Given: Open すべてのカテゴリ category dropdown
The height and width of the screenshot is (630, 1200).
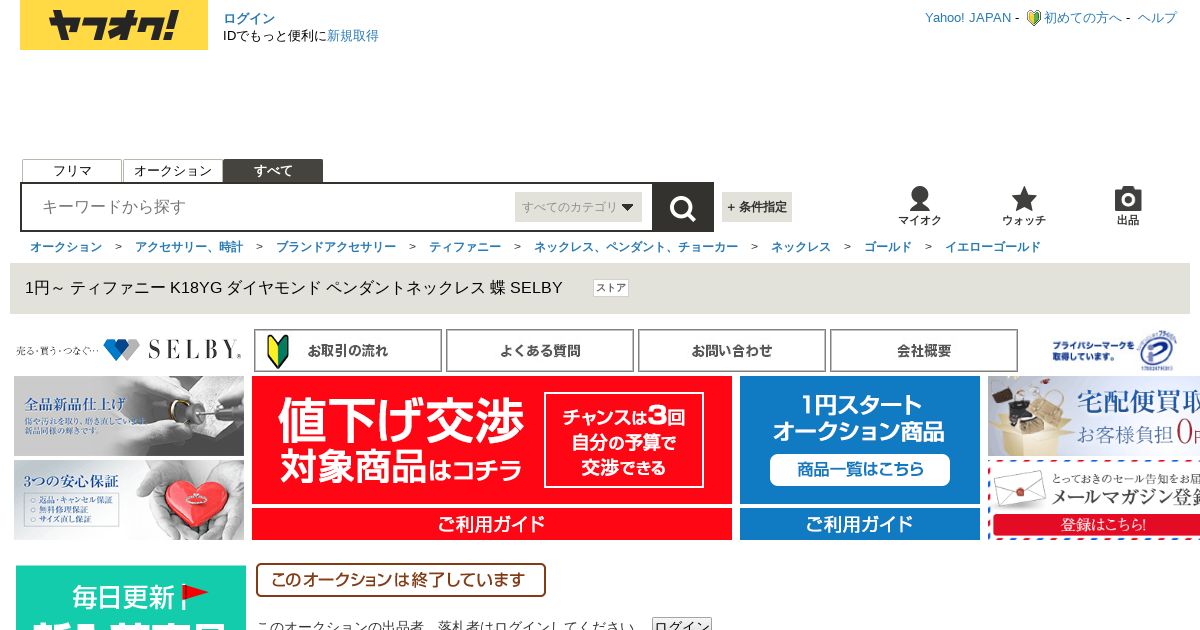Looking at the screenshot, I should [578, 207].
